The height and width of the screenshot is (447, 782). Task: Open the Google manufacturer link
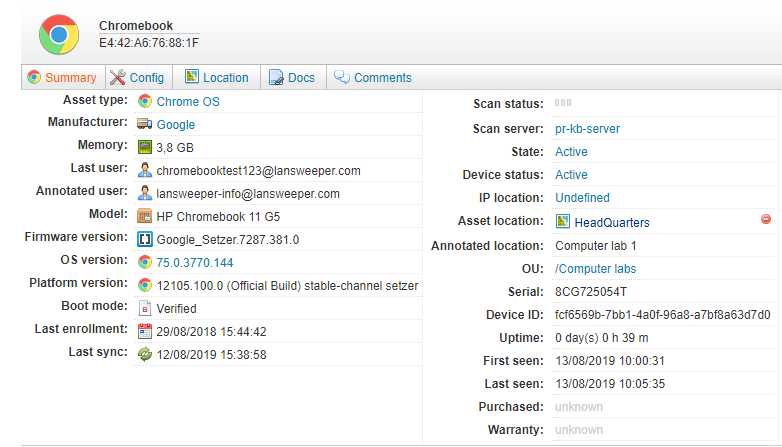pyautogui.click(x=176, y=125)
